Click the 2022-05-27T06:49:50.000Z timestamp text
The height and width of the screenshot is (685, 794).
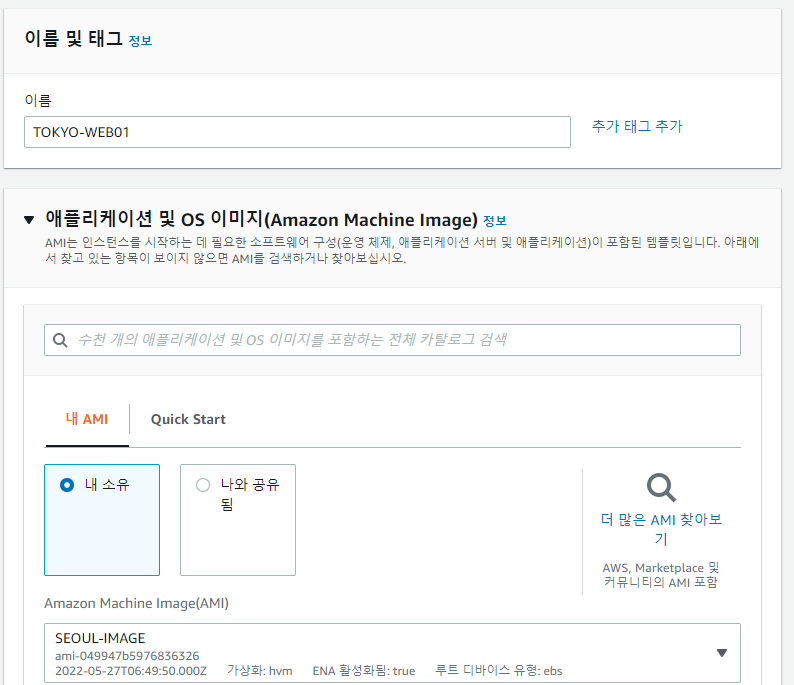131,671
